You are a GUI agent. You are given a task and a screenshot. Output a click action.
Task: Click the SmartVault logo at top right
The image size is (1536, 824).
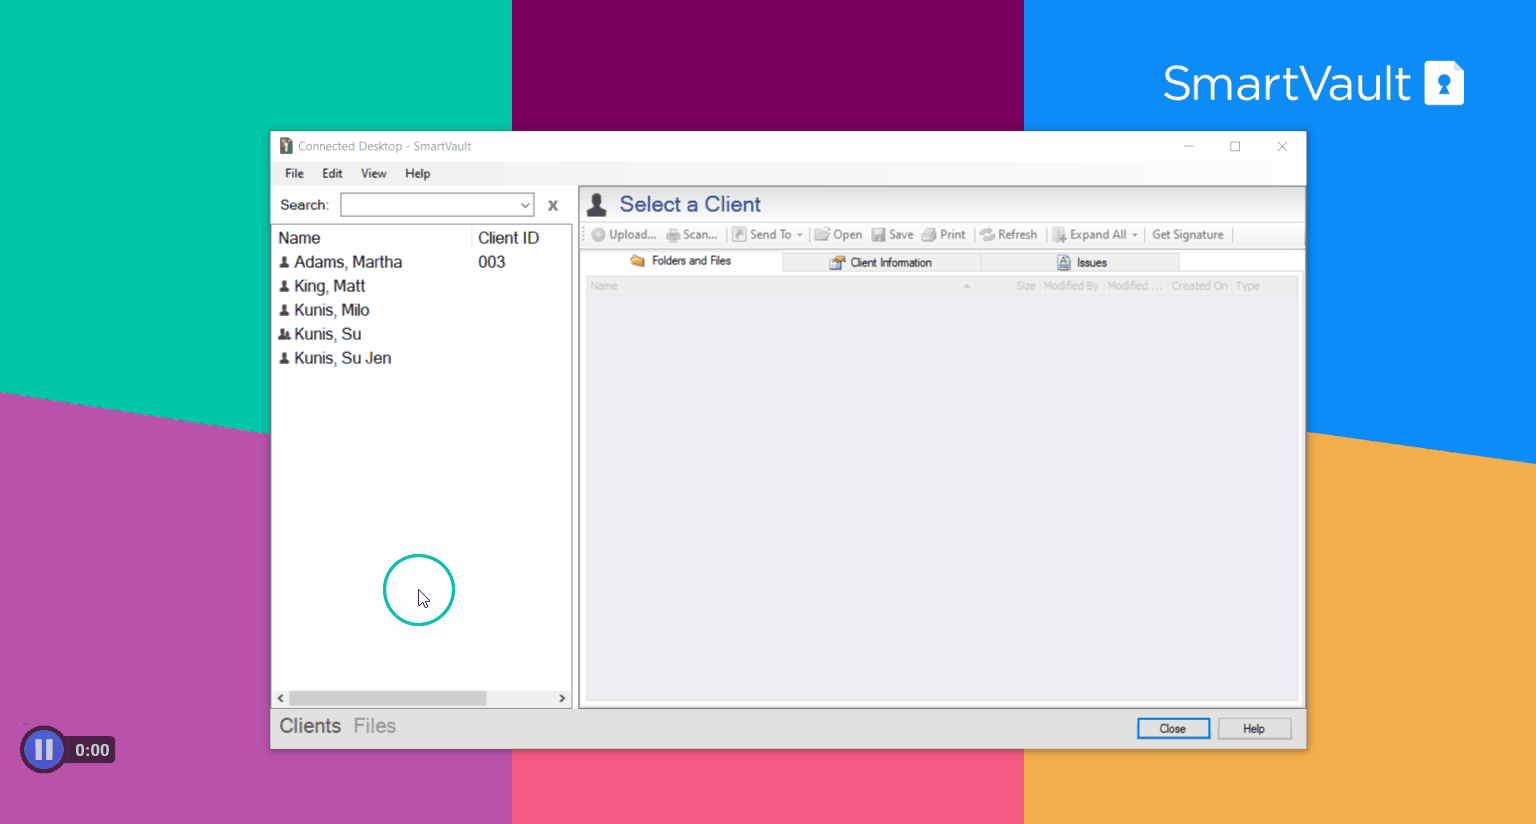[x=1313, y=83]
